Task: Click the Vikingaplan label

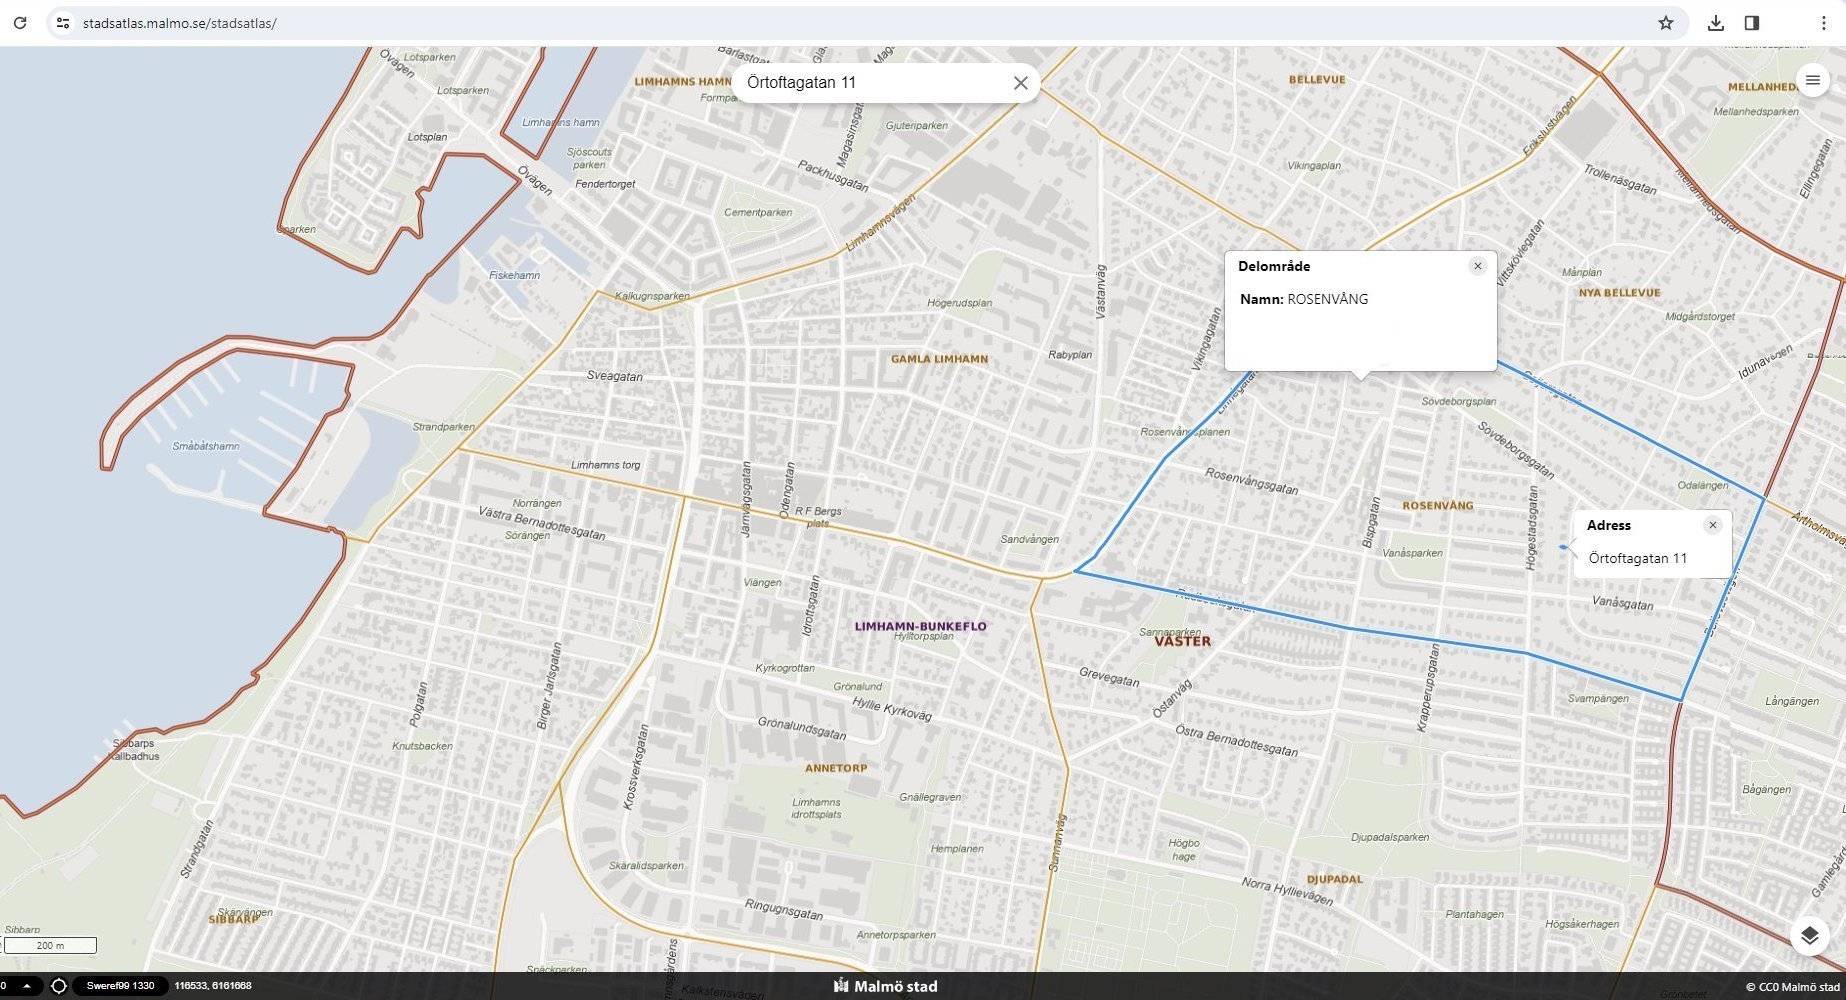Action: coord(1314,166)
